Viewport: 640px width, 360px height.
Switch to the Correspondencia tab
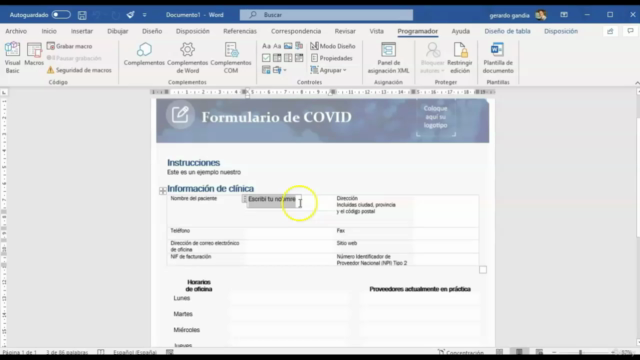pyautogui.click(x=296, y=31)
